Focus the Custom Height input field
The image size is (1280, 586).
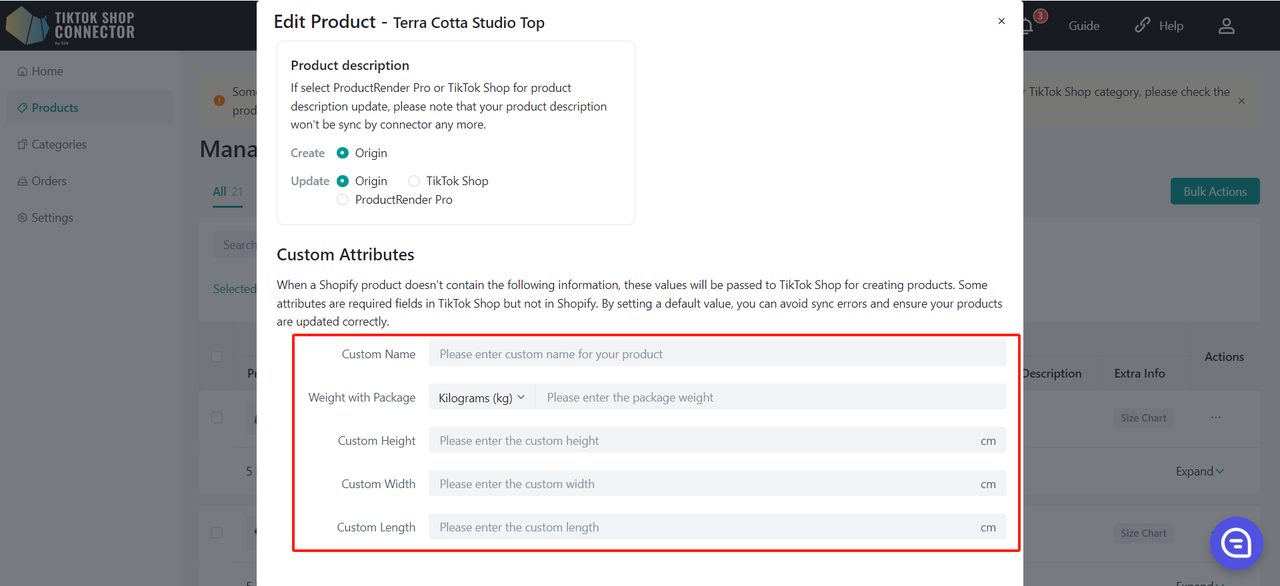coord(717,441)
